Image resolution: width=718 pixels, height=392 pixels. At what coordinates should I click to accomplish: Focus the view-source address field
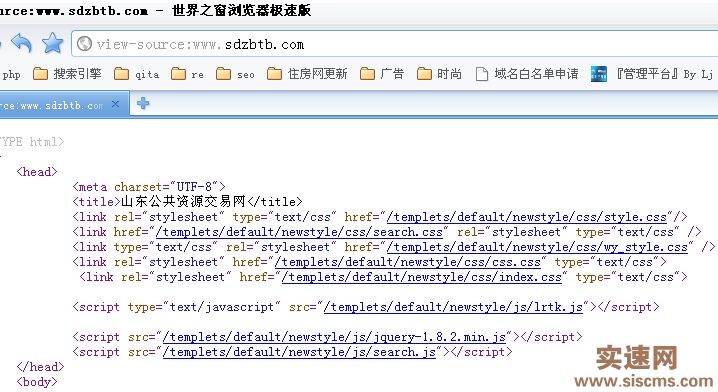[395, 44]
